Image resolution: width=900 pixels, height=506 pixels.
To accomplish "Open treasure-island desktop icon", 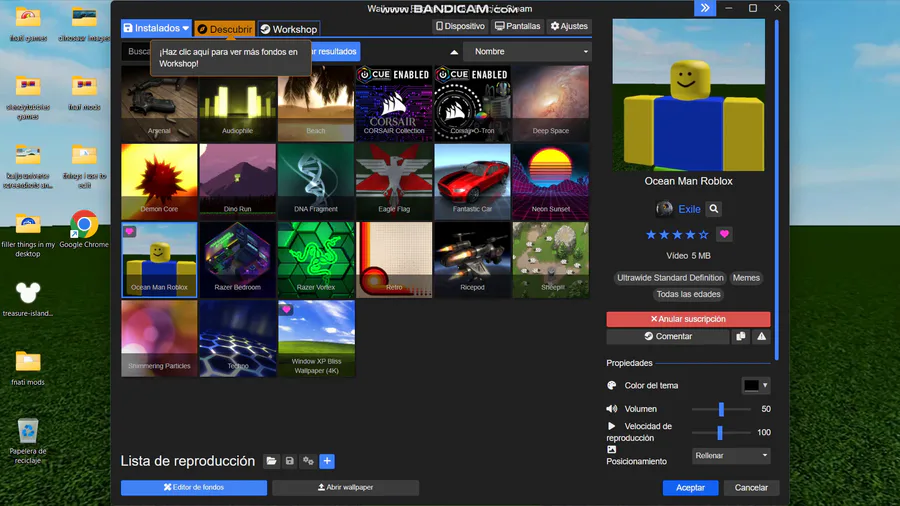I will (28, 299).
